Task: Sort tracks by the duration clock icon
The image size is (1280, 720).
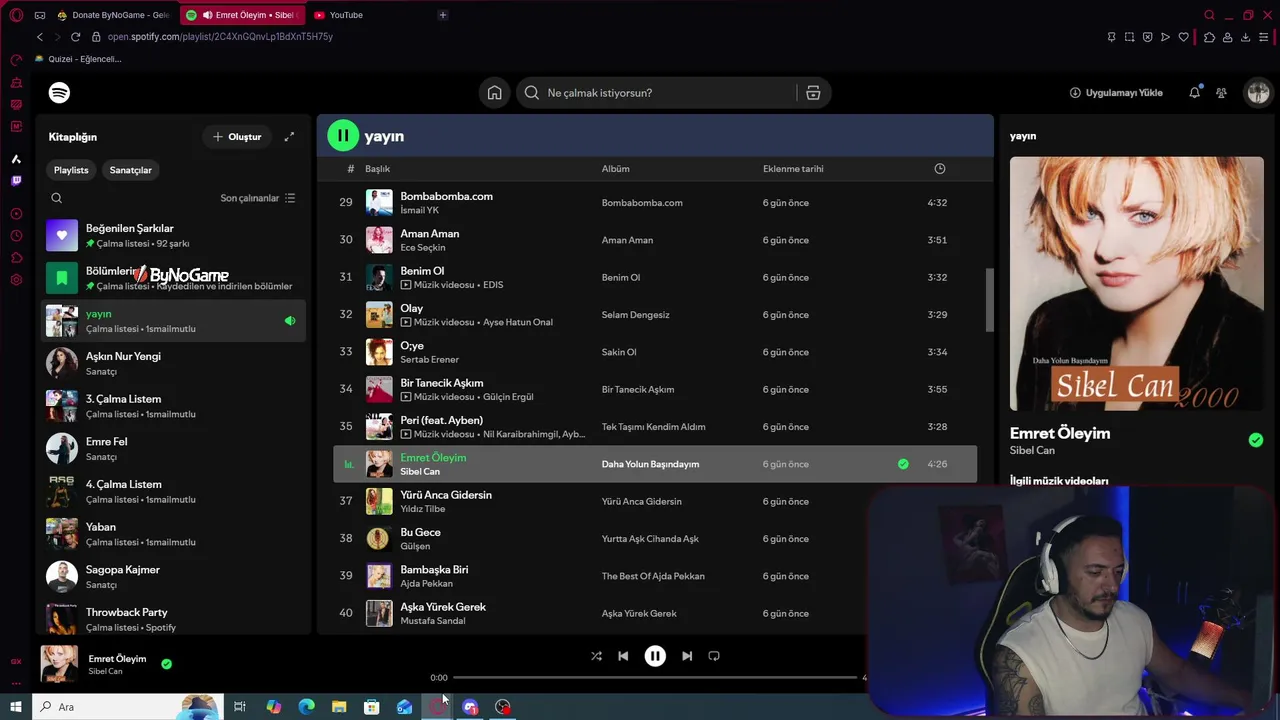Action: [939, 169]
